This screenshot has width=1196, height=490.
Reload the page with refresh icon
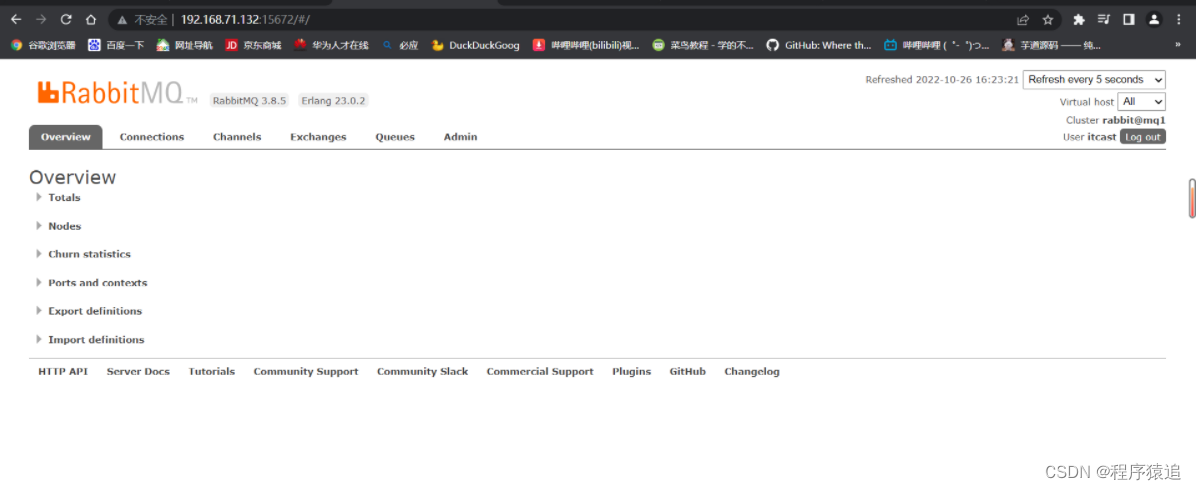[66, 20]
